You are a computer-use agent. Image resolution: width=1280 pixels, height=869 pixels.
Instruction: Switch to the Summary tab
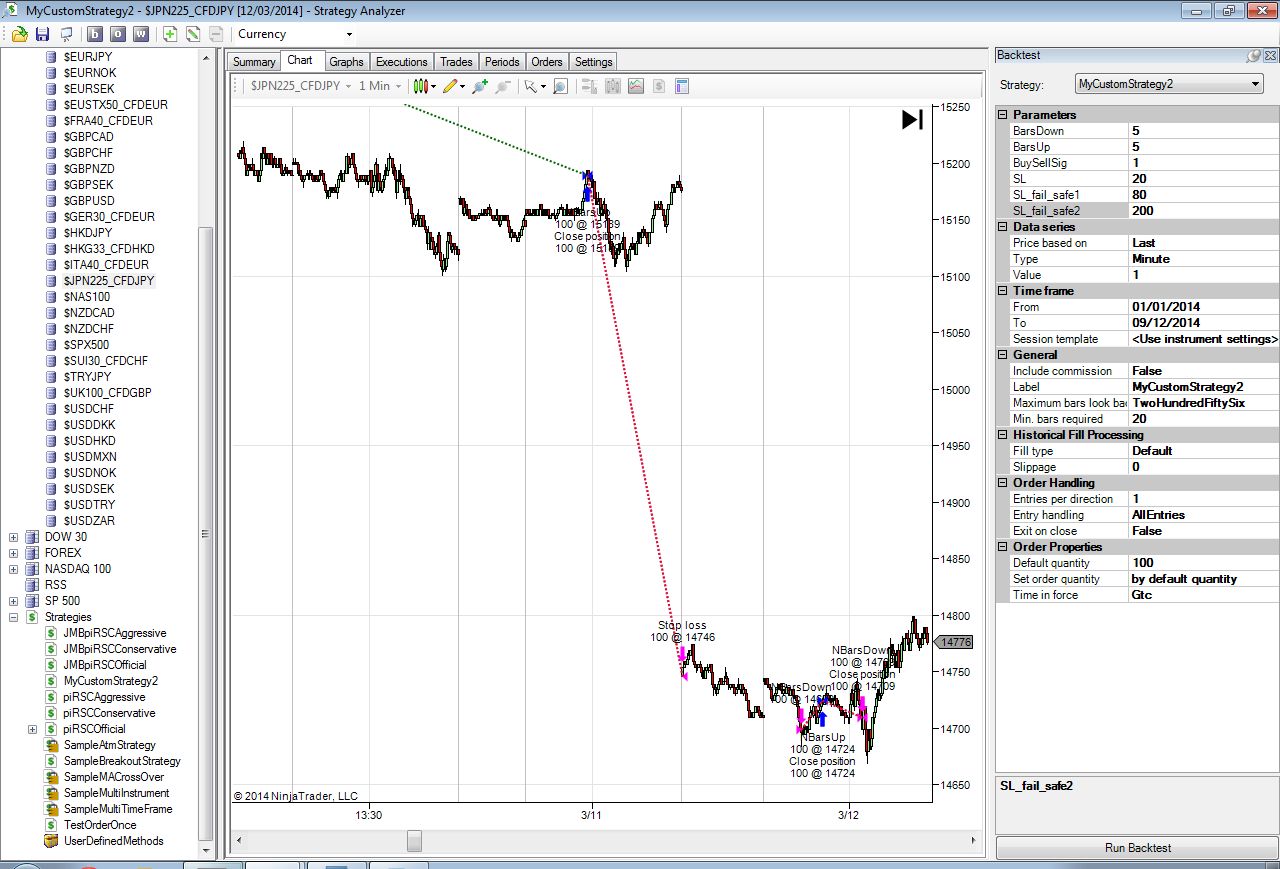tap(254, 62)
